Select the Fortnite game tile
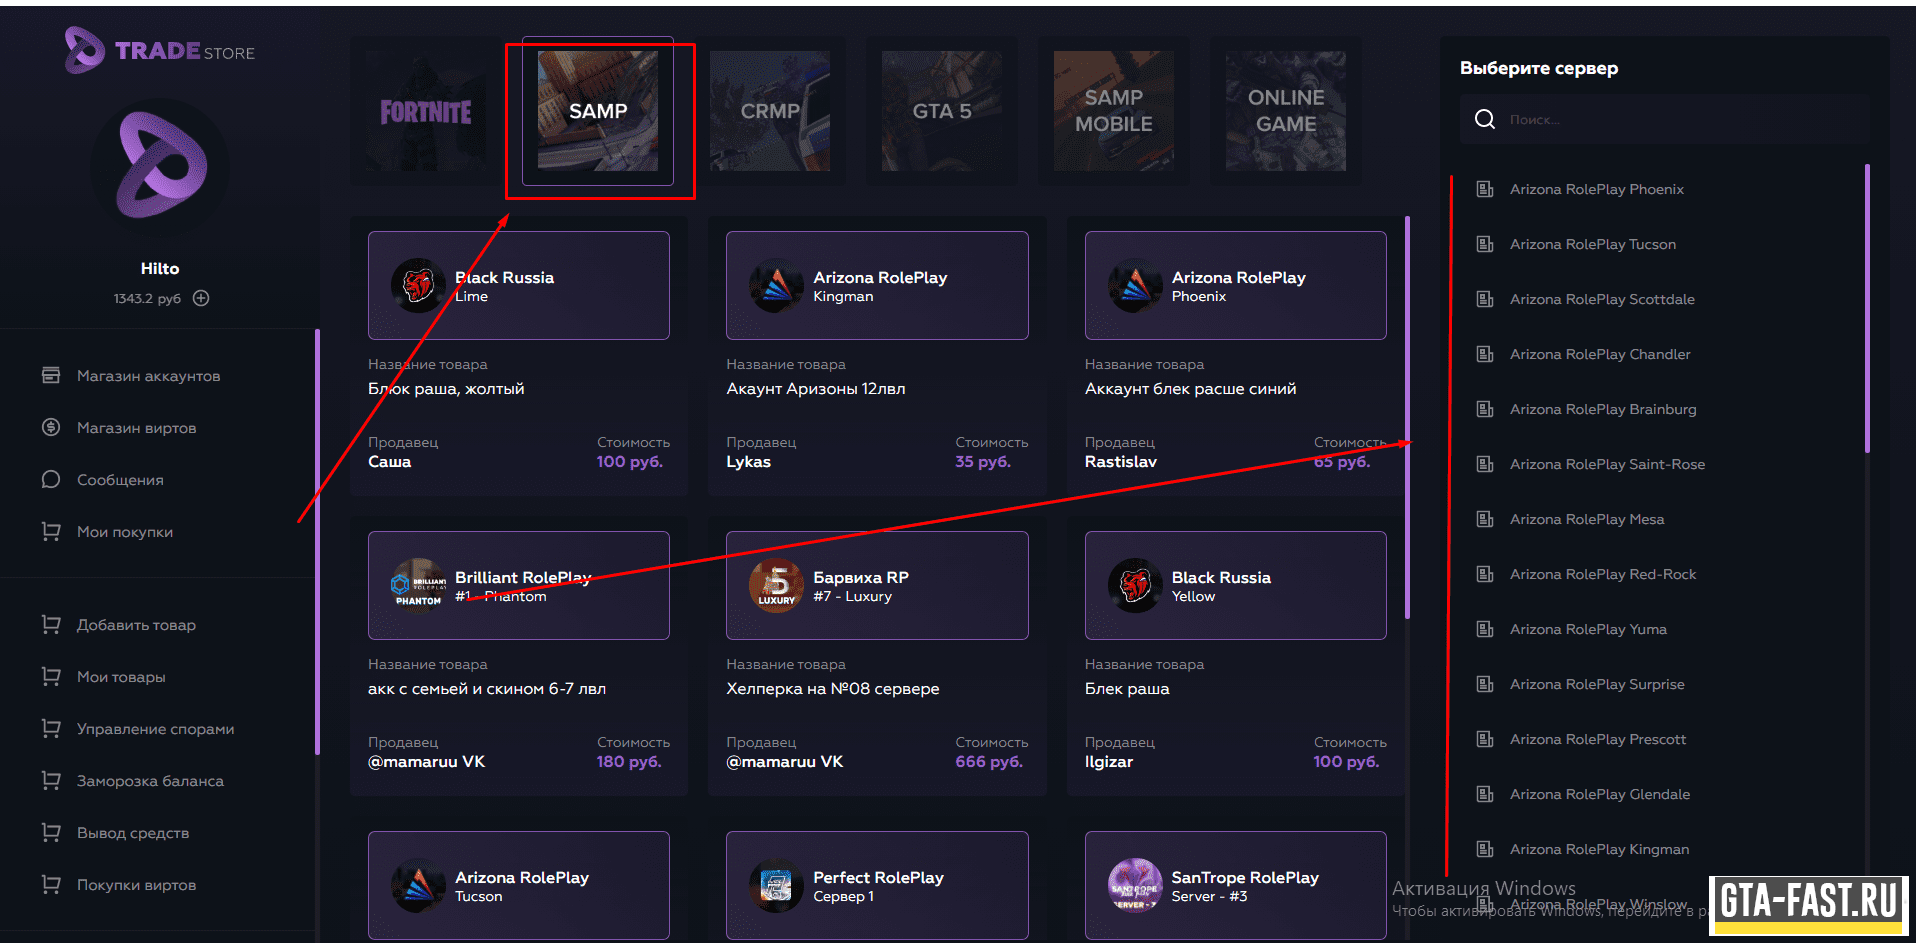This screenshot has height=943, width=1916. [426, 111]
